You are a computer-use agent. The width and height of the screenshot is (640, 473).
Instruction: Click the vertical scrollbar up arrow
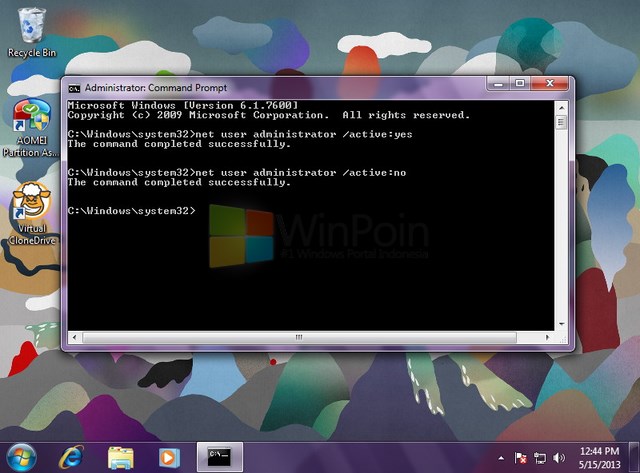tap(561, 108)
